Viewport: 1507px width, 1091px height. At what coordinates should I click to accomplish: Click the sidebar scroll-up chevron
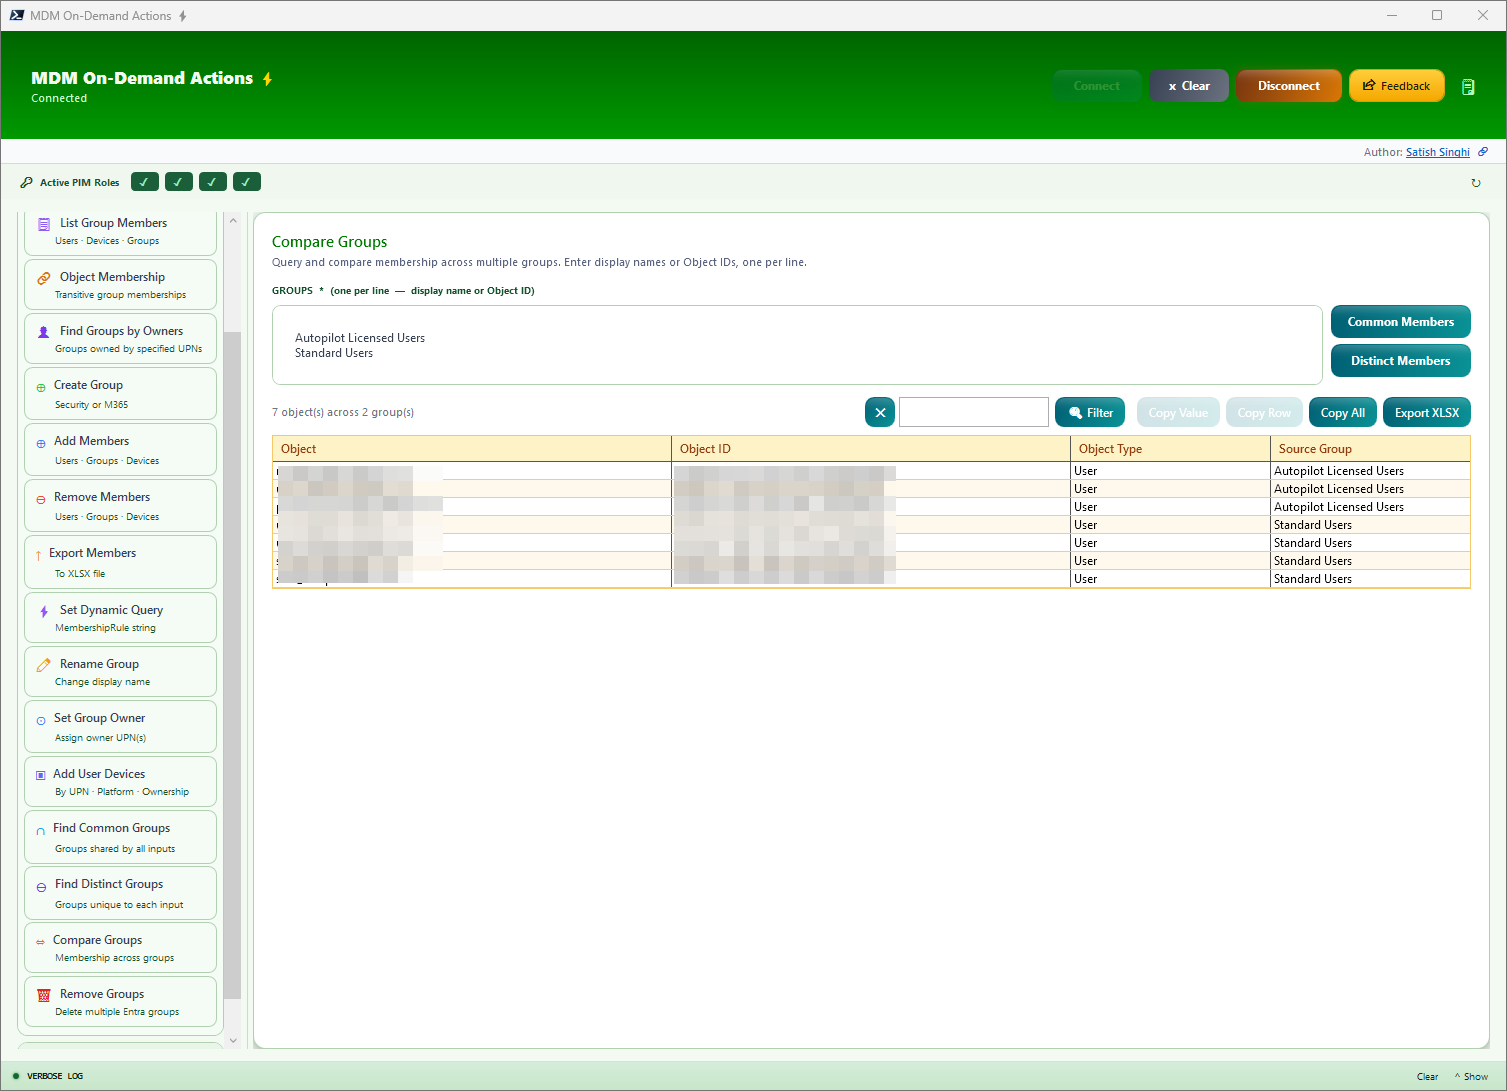(233, 220)
